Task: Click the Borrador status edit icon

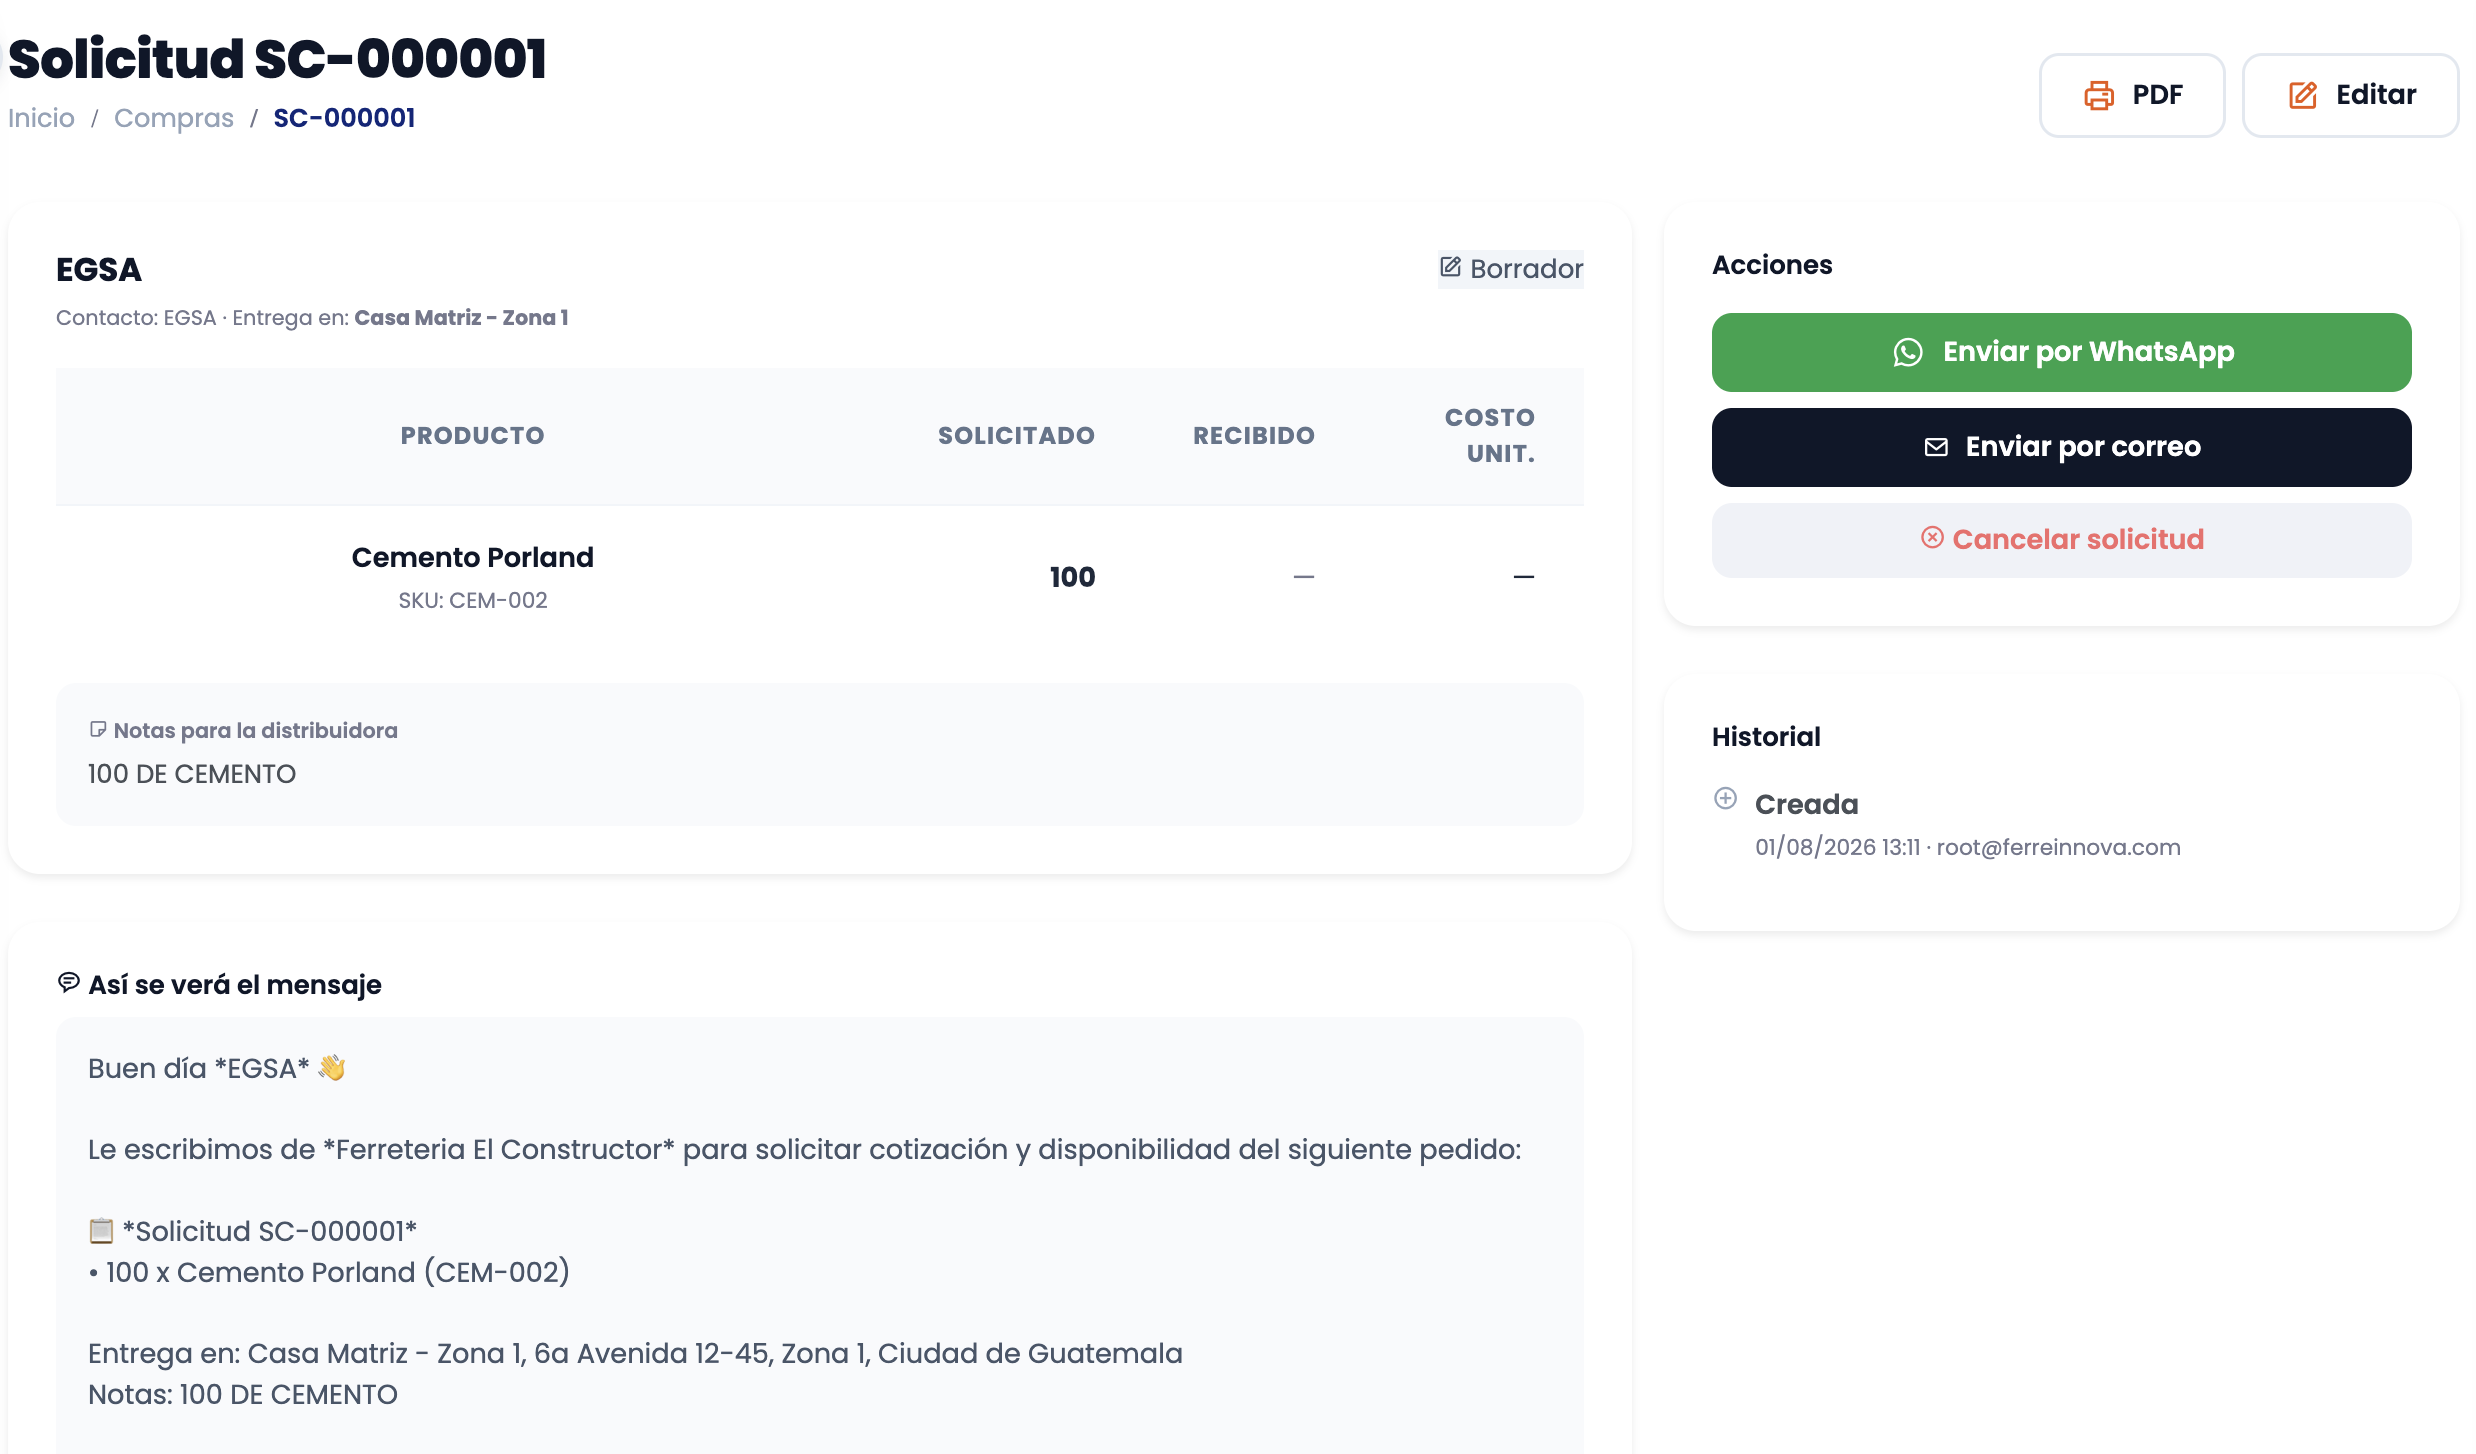Action: pyautogui.click(x=1450, y=267)
